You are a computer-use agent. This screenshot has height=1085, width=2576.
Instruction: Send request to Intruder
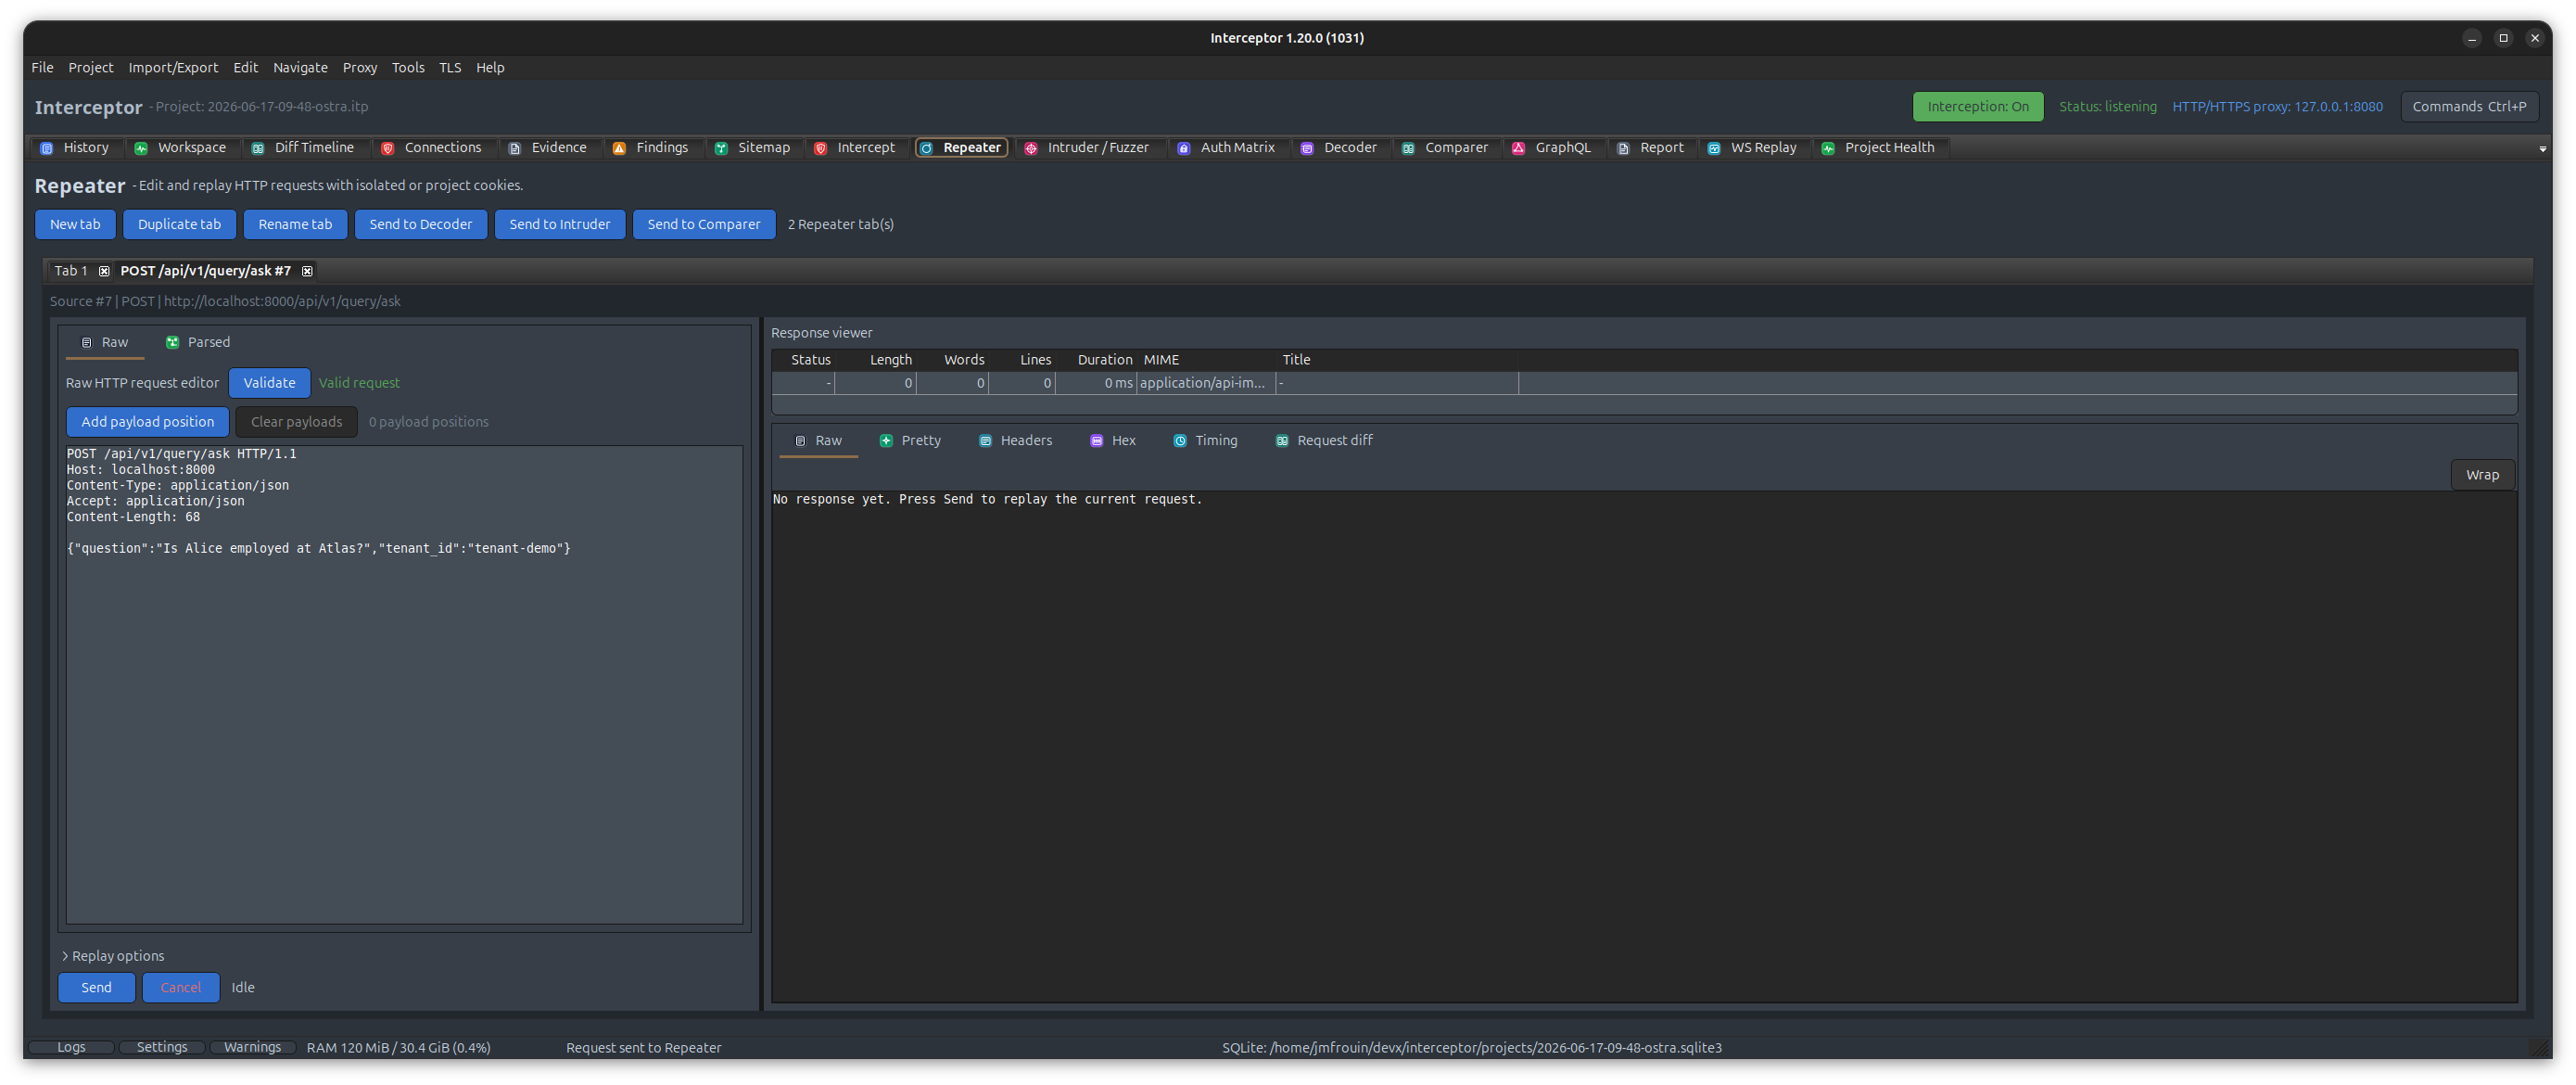click(560, 225)
